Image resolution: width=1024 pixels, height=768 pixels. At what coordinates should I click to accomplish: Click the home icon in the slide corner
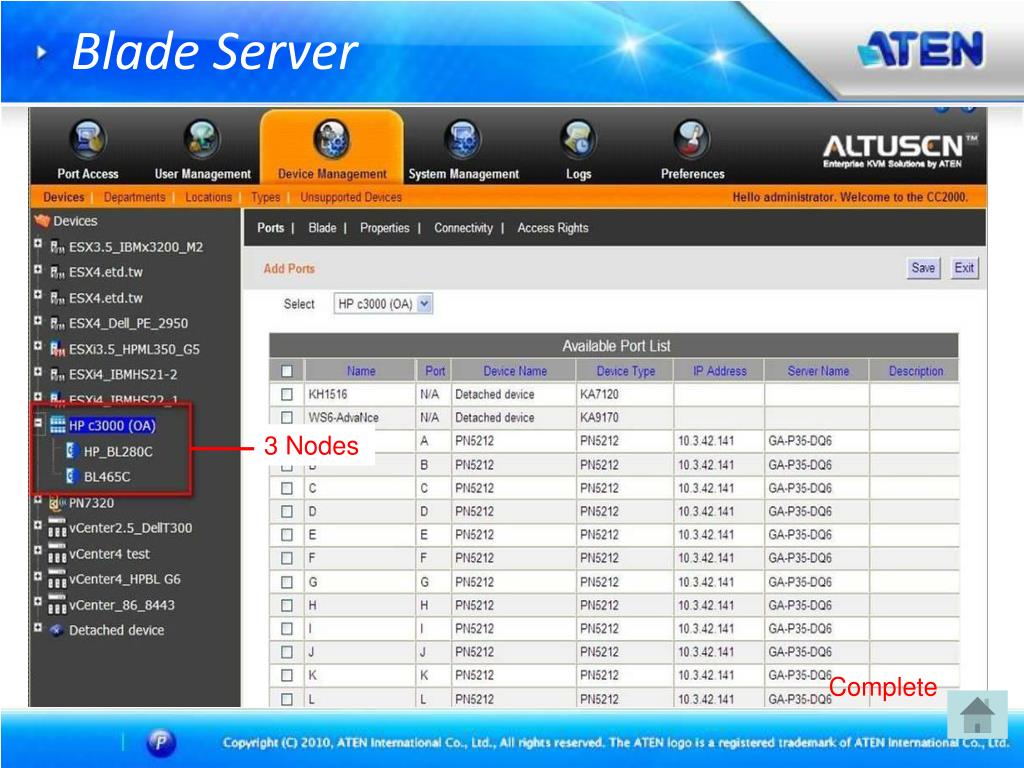coord(978,716)
